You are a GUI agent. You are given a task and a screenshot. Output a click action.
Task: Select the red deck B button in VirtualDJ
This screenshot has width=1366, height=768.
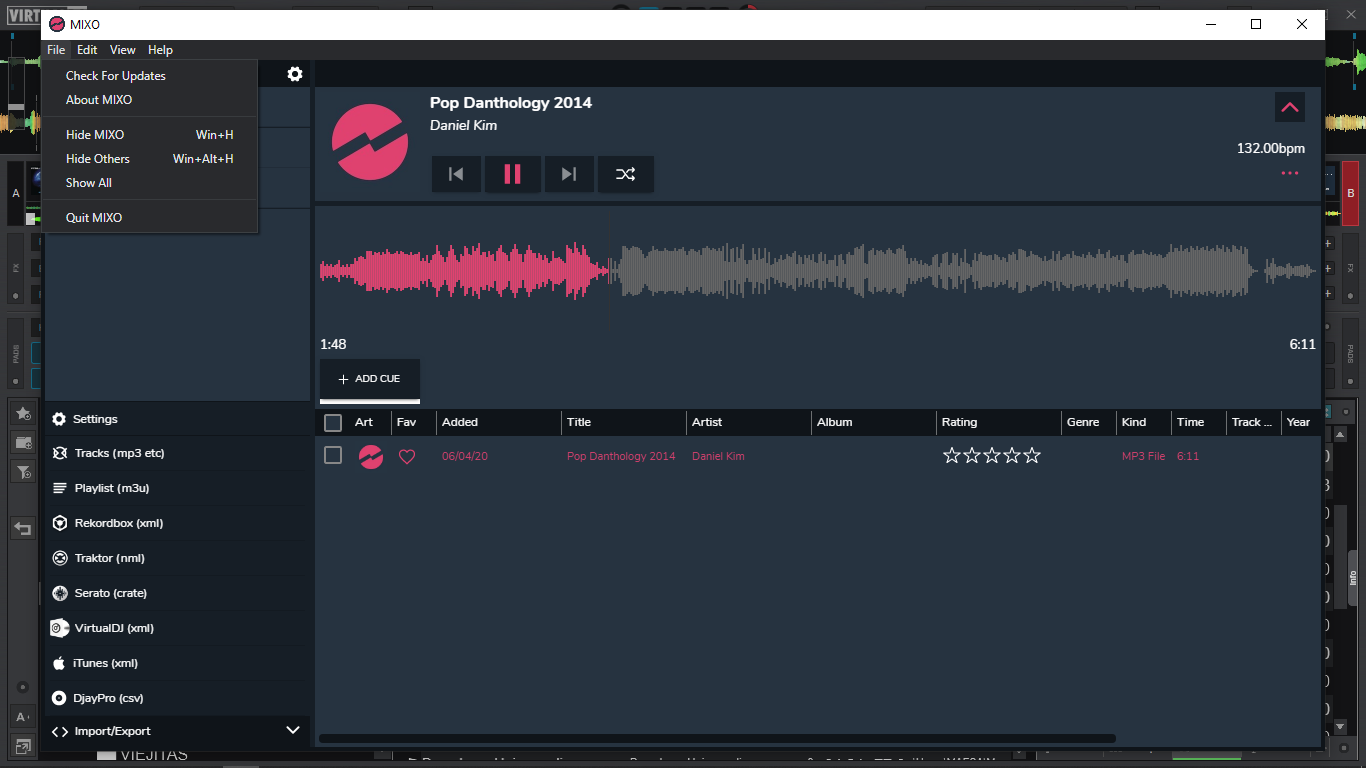click(1350, 193)
